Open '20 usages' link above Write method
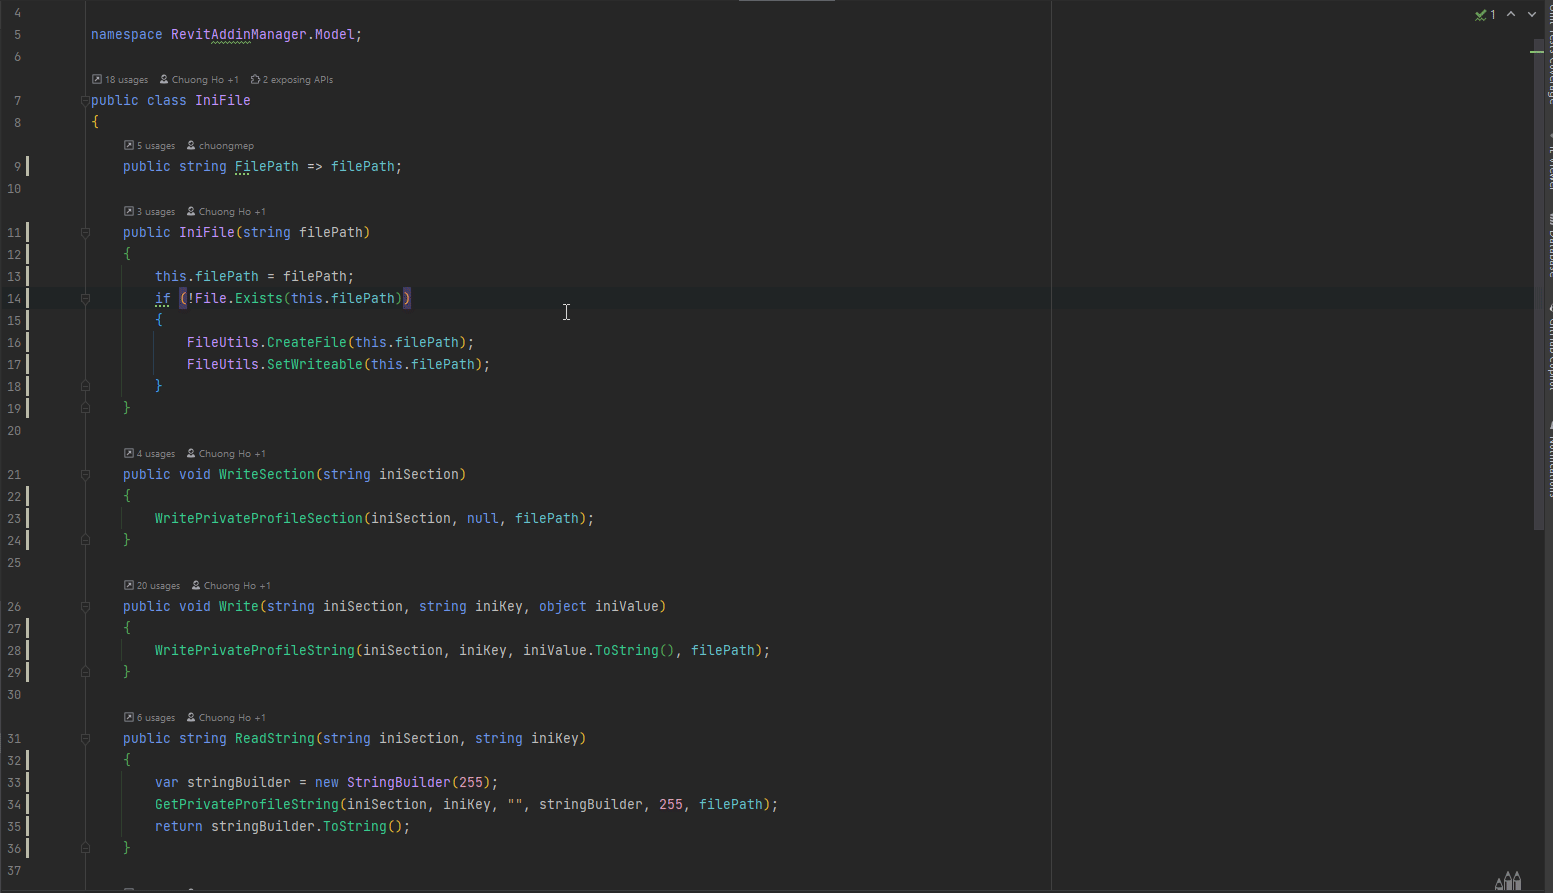 click(x=158, y=586)
